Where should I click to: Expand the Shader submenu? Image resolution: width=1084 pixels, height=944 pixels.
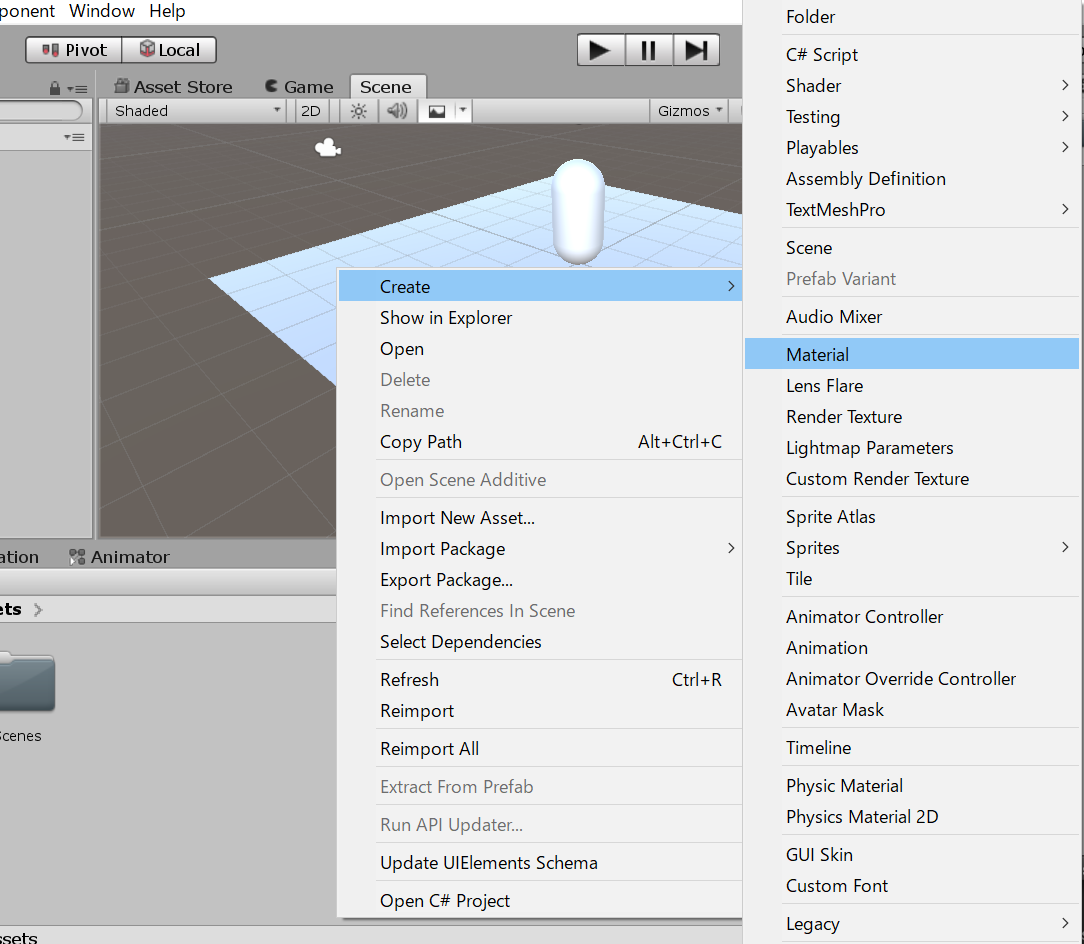point(912,86)
